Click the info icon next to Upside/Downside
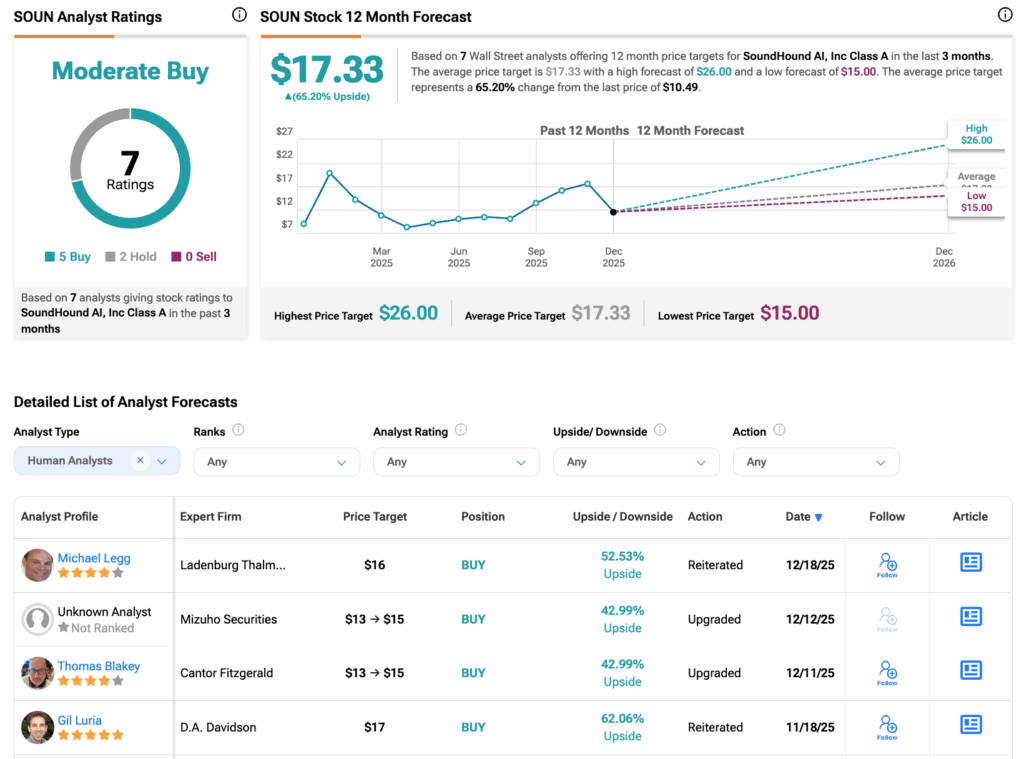 tap(659, 431)
